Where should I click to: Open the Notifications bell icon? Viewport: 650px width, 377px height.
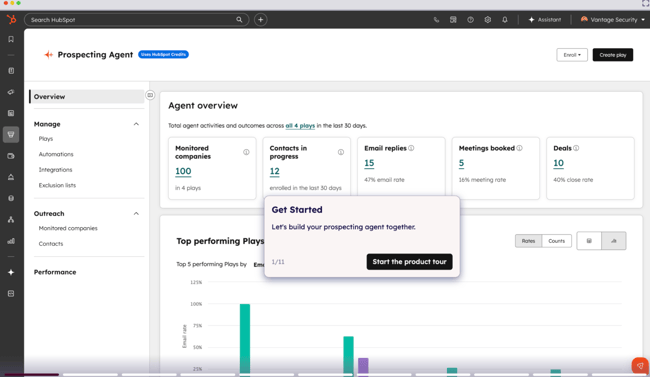click(x=504, y=19)
